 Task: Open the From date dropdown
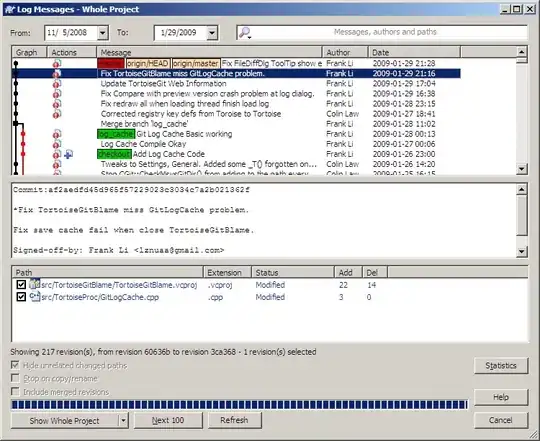tap(103, 33)
